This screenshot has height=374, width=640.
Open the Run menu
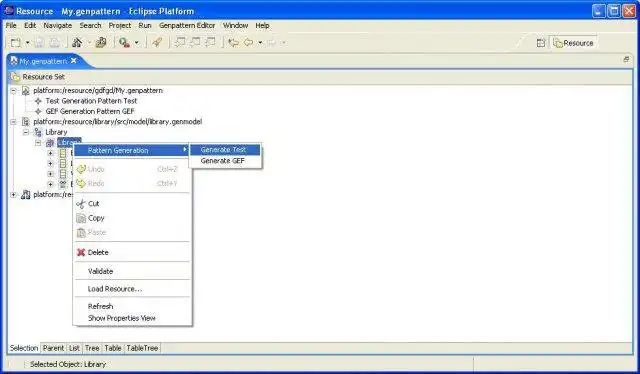[145, 25]
